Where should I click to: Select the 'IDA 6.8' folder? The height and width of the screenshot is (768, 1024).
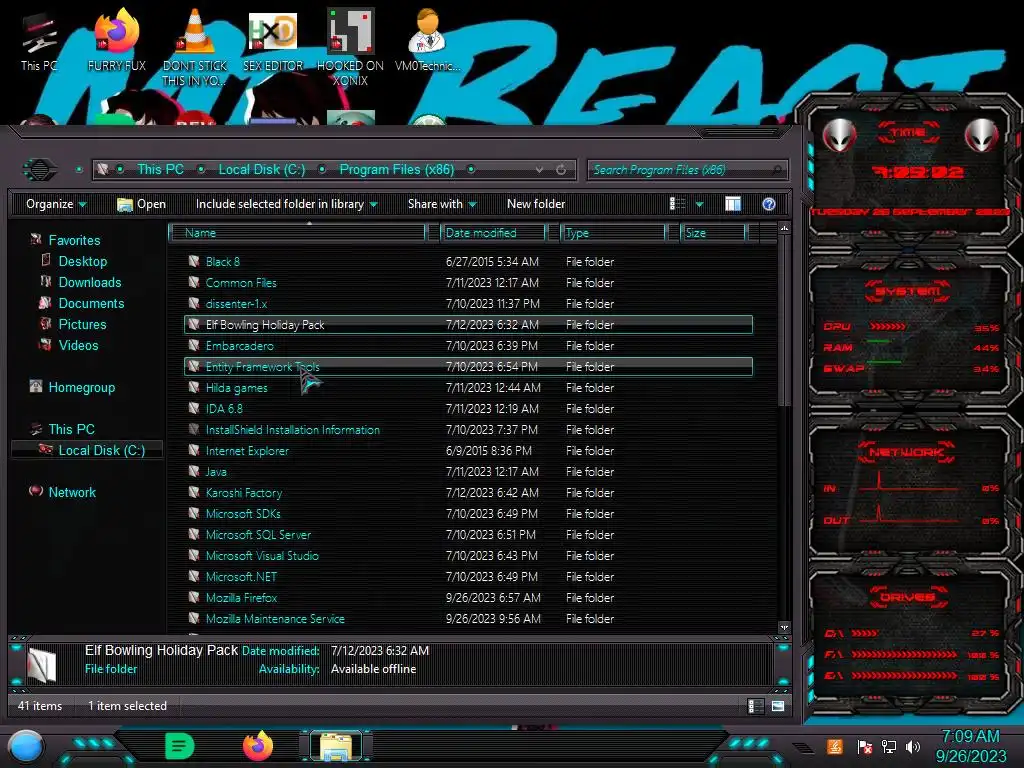click(x=468, y=409)
